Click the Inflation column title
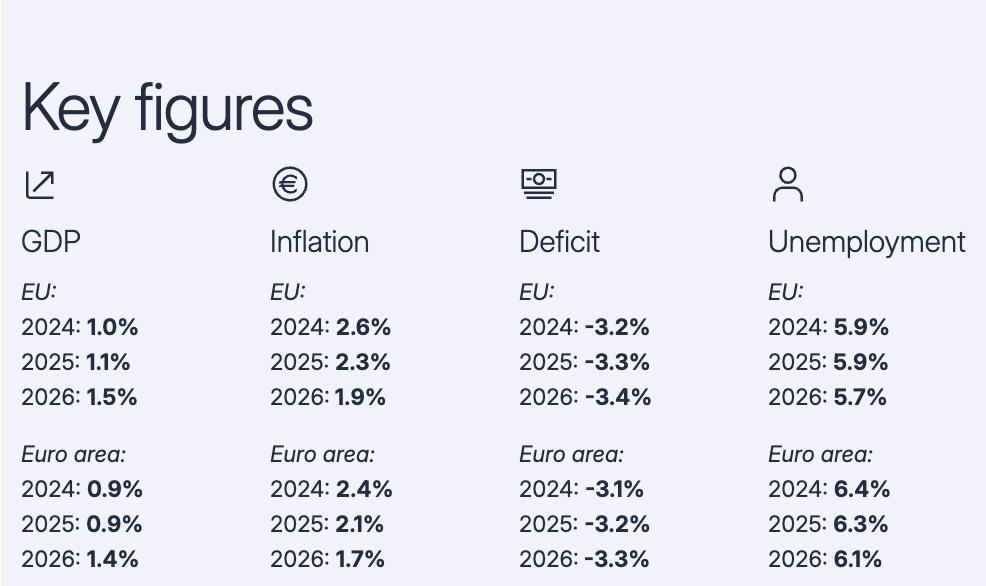This screenshot has width=986, height=586. click(319, 242)
